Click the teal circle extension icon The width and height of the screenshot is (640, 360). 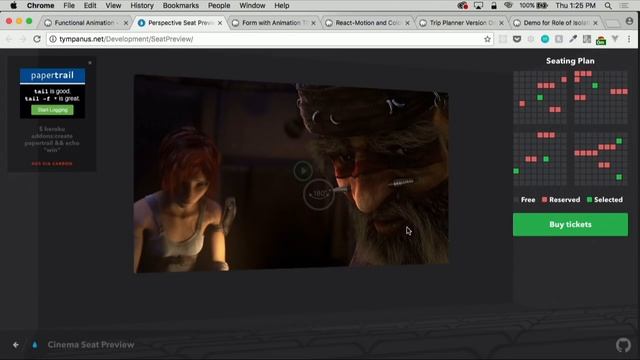click(x=545, y=39)
